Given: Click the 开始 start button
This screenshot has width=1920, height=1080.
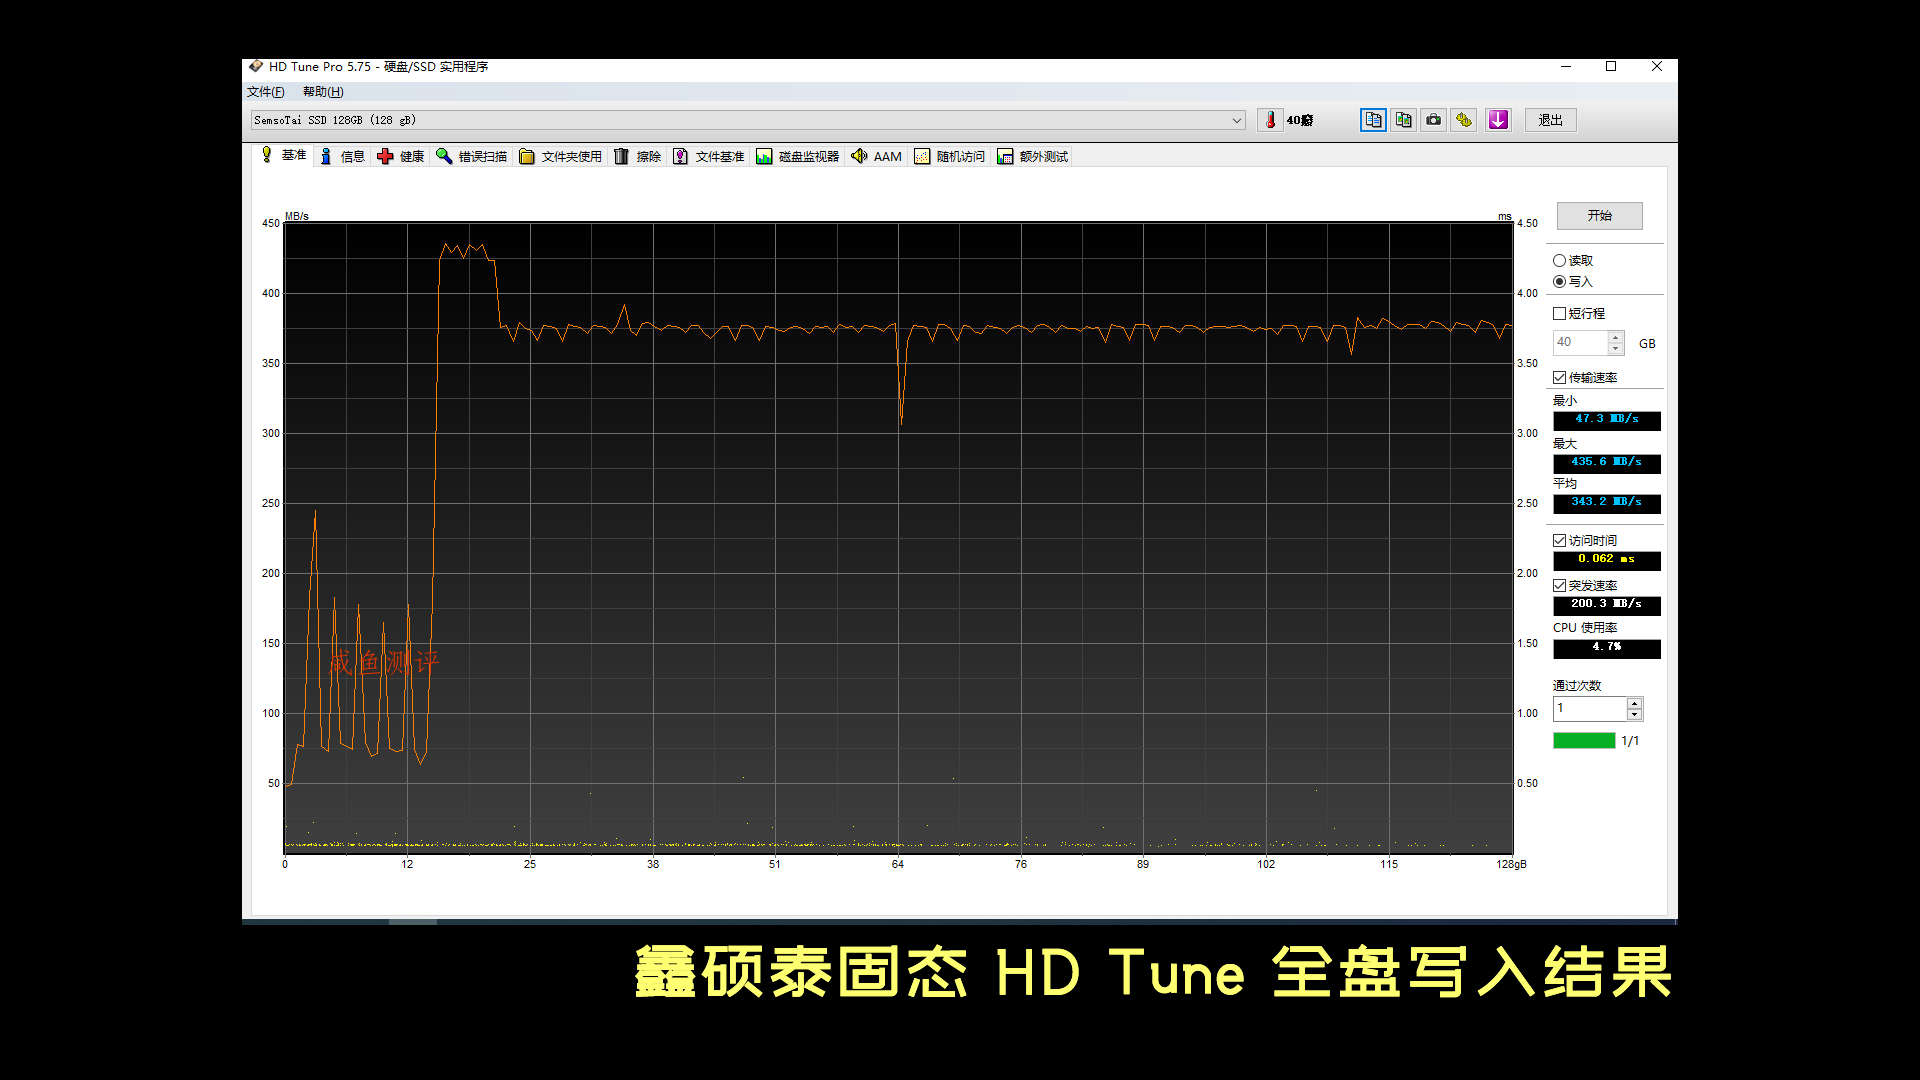Looking at the screenshot, I should coord(1599,215).
